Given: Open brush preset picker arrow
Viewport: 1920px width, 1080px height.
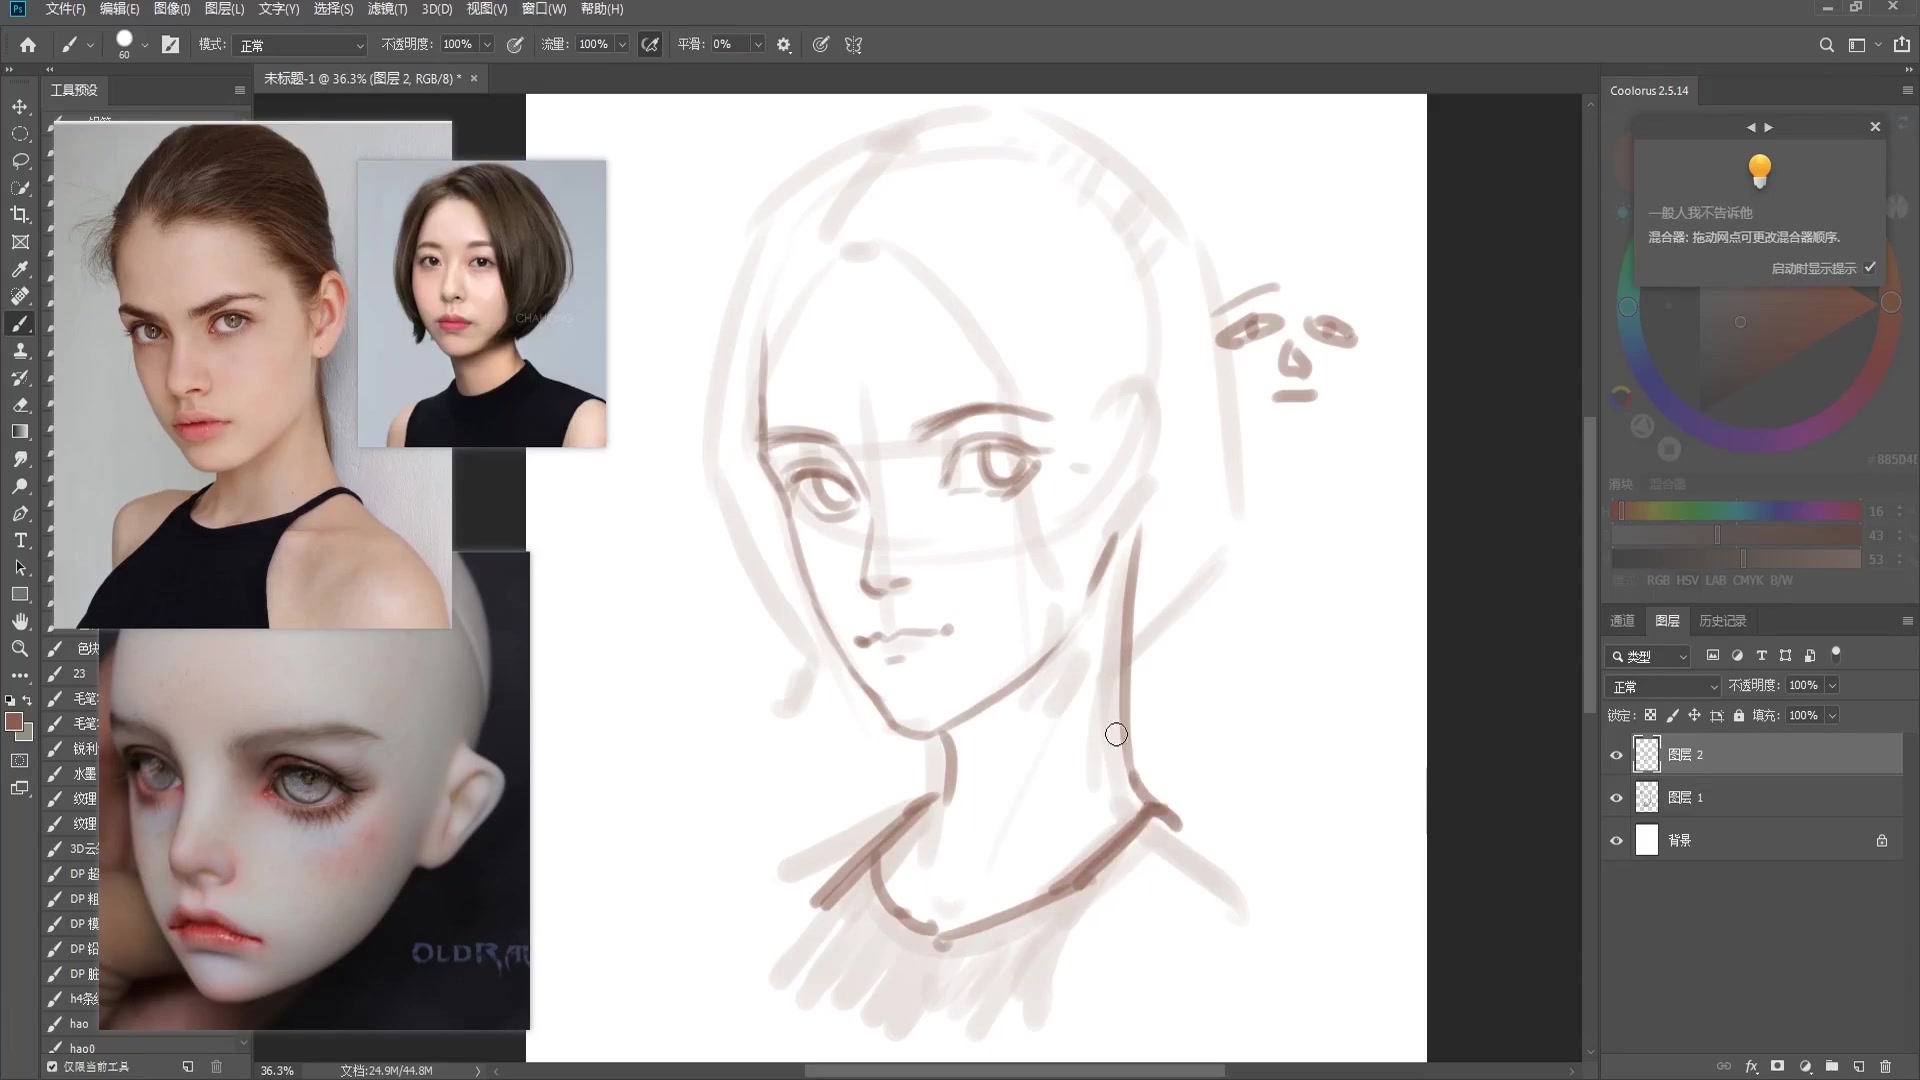Looking at the screenshot, I should point(145,44).
